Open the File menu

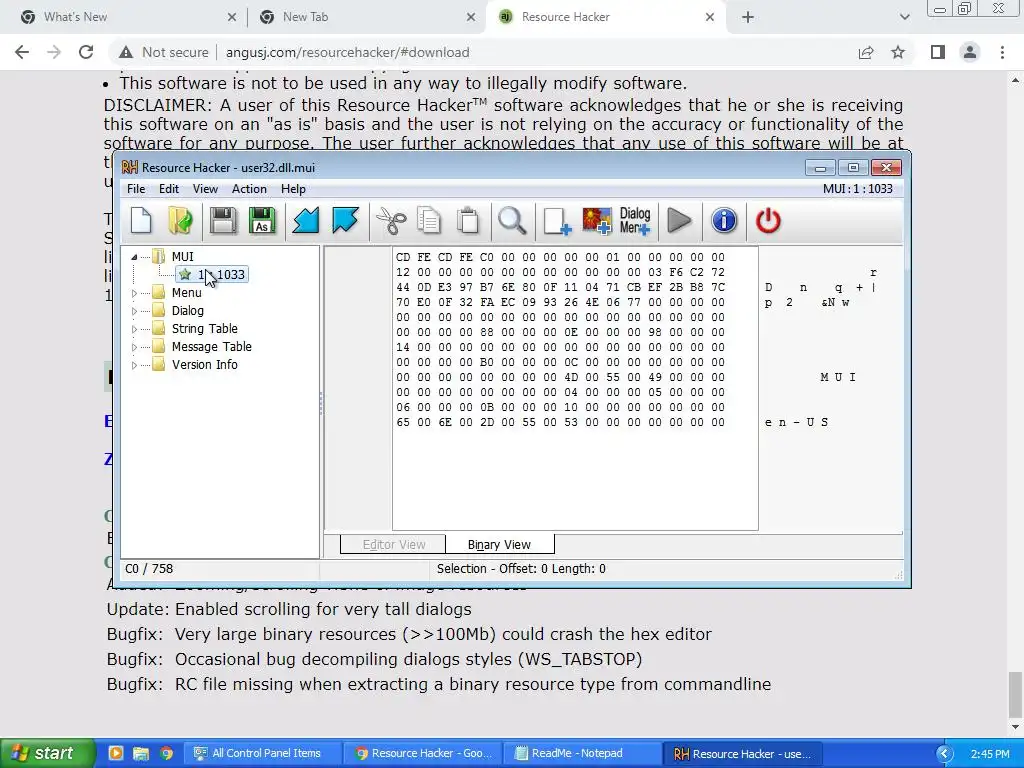136,189
